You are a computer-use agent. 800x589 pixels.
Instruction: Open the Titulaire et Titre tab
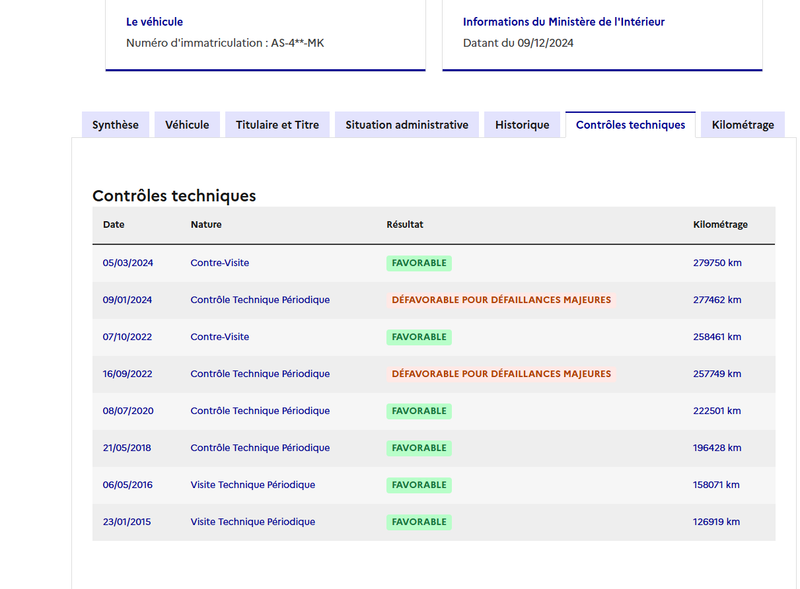[x=278, y=125]
